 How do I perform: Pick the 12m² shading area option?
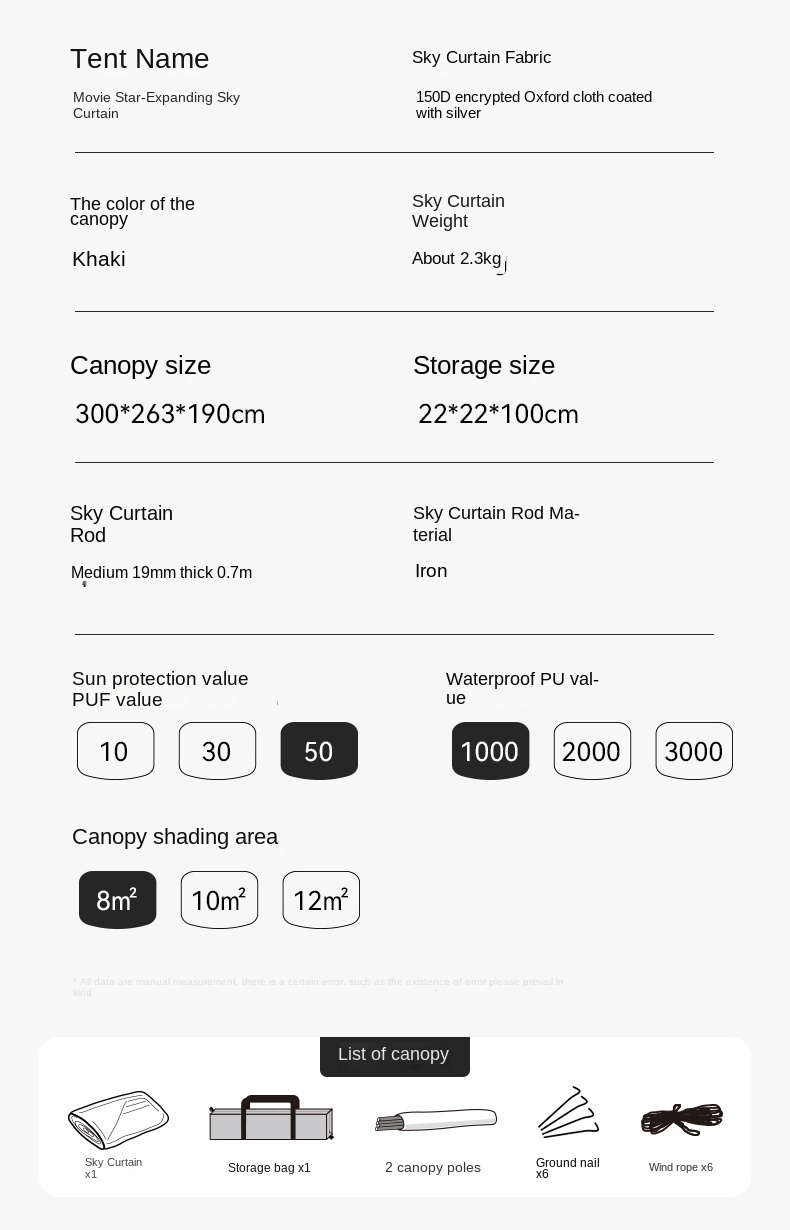(321, 899)
